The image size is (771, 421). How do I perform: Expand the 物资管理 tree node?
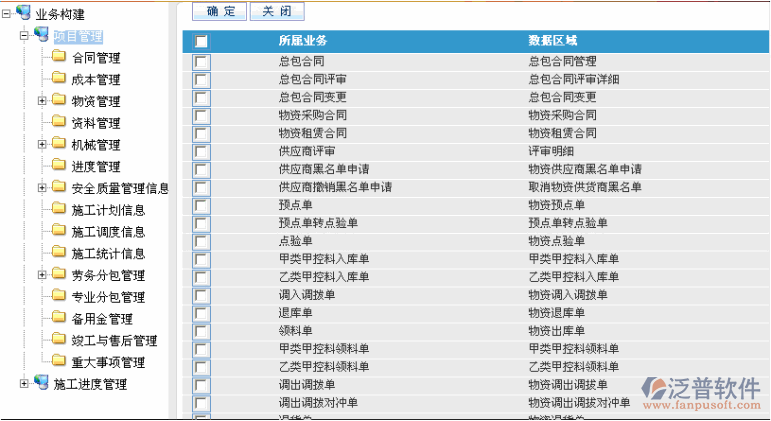[42, 101]
